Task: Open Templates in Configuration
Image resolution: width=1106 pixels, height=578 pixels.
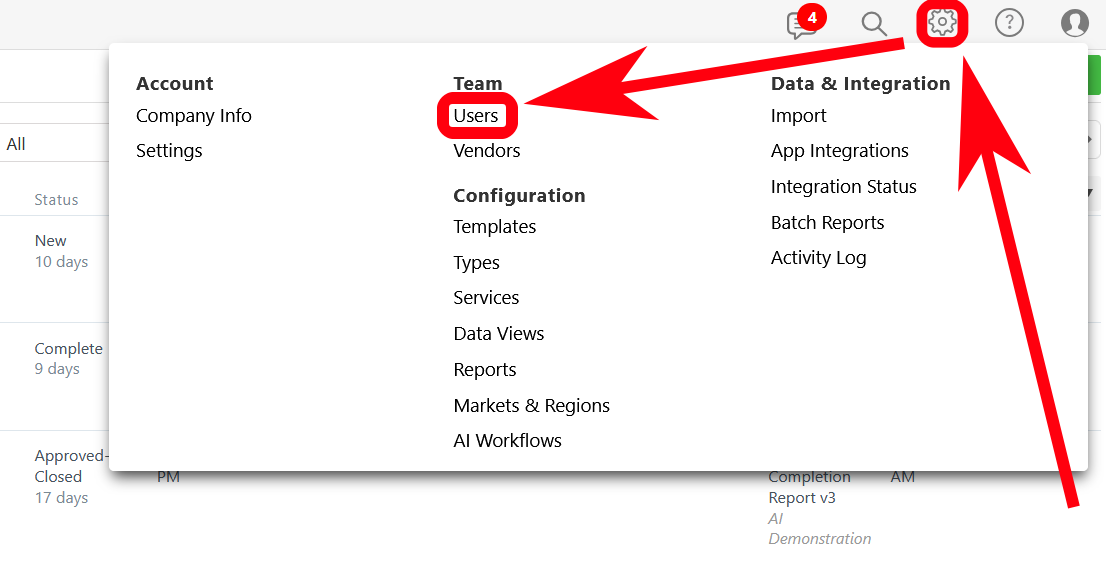Action: click(x=494, y=227)
